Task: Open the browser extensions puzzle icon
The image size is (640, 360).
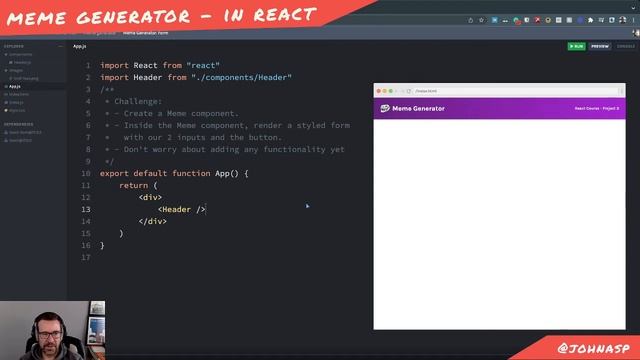Action: pos(590,20)
